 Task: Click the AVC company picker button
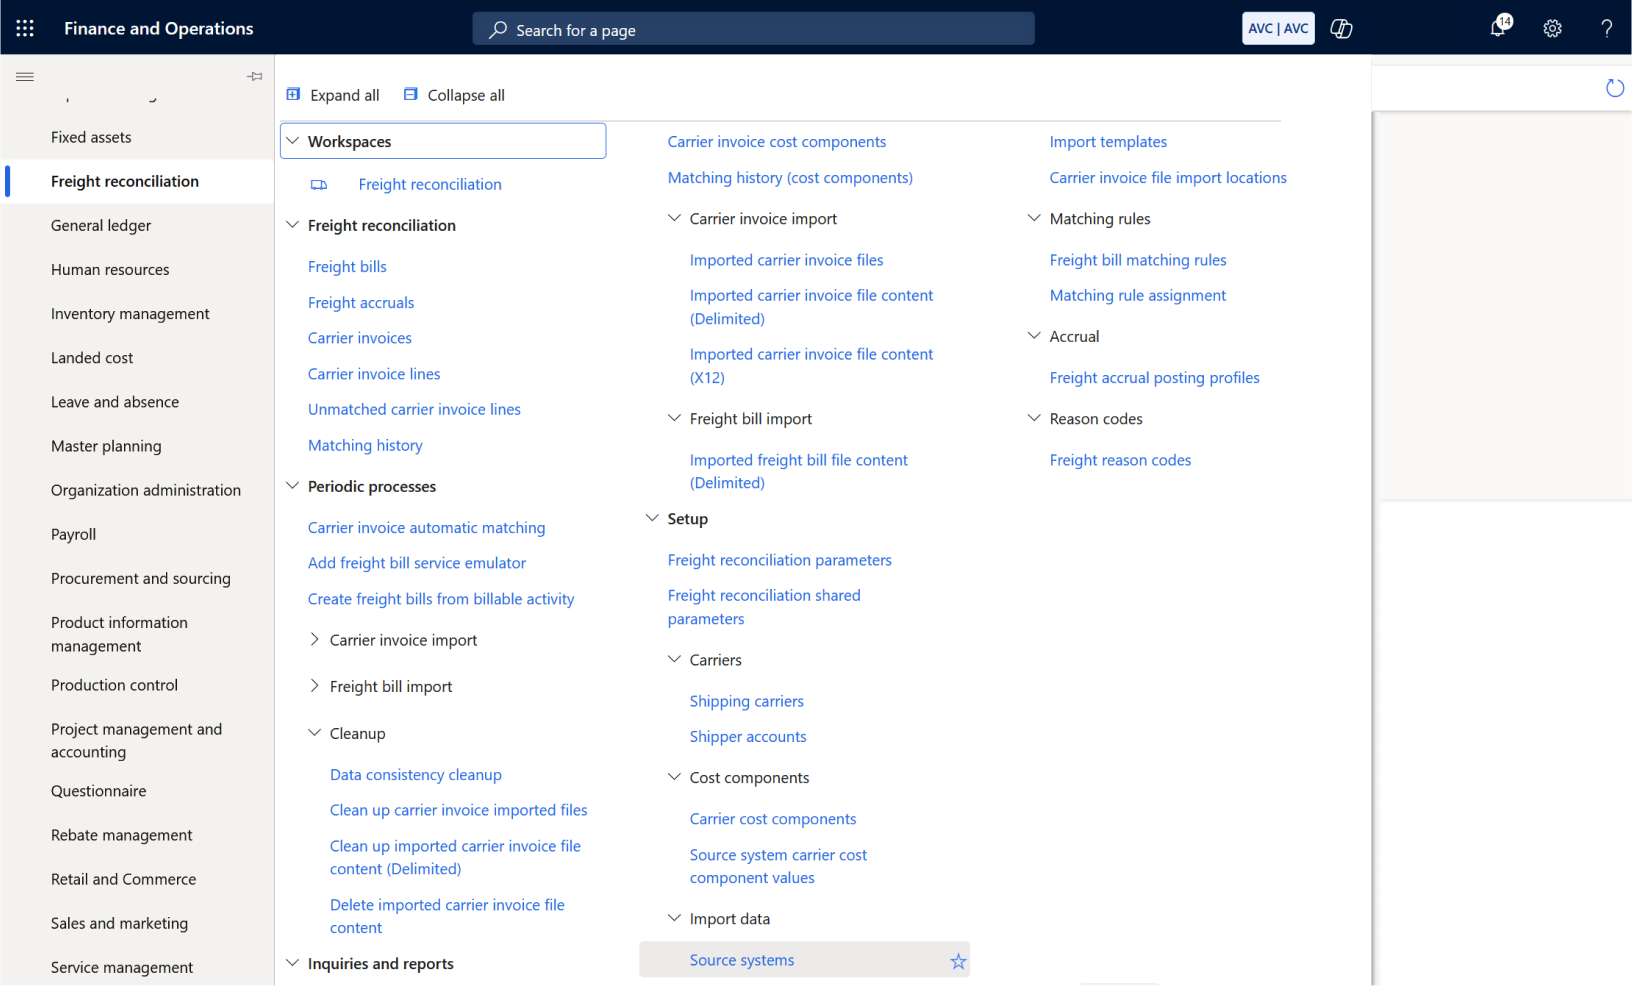point(1278,28)
